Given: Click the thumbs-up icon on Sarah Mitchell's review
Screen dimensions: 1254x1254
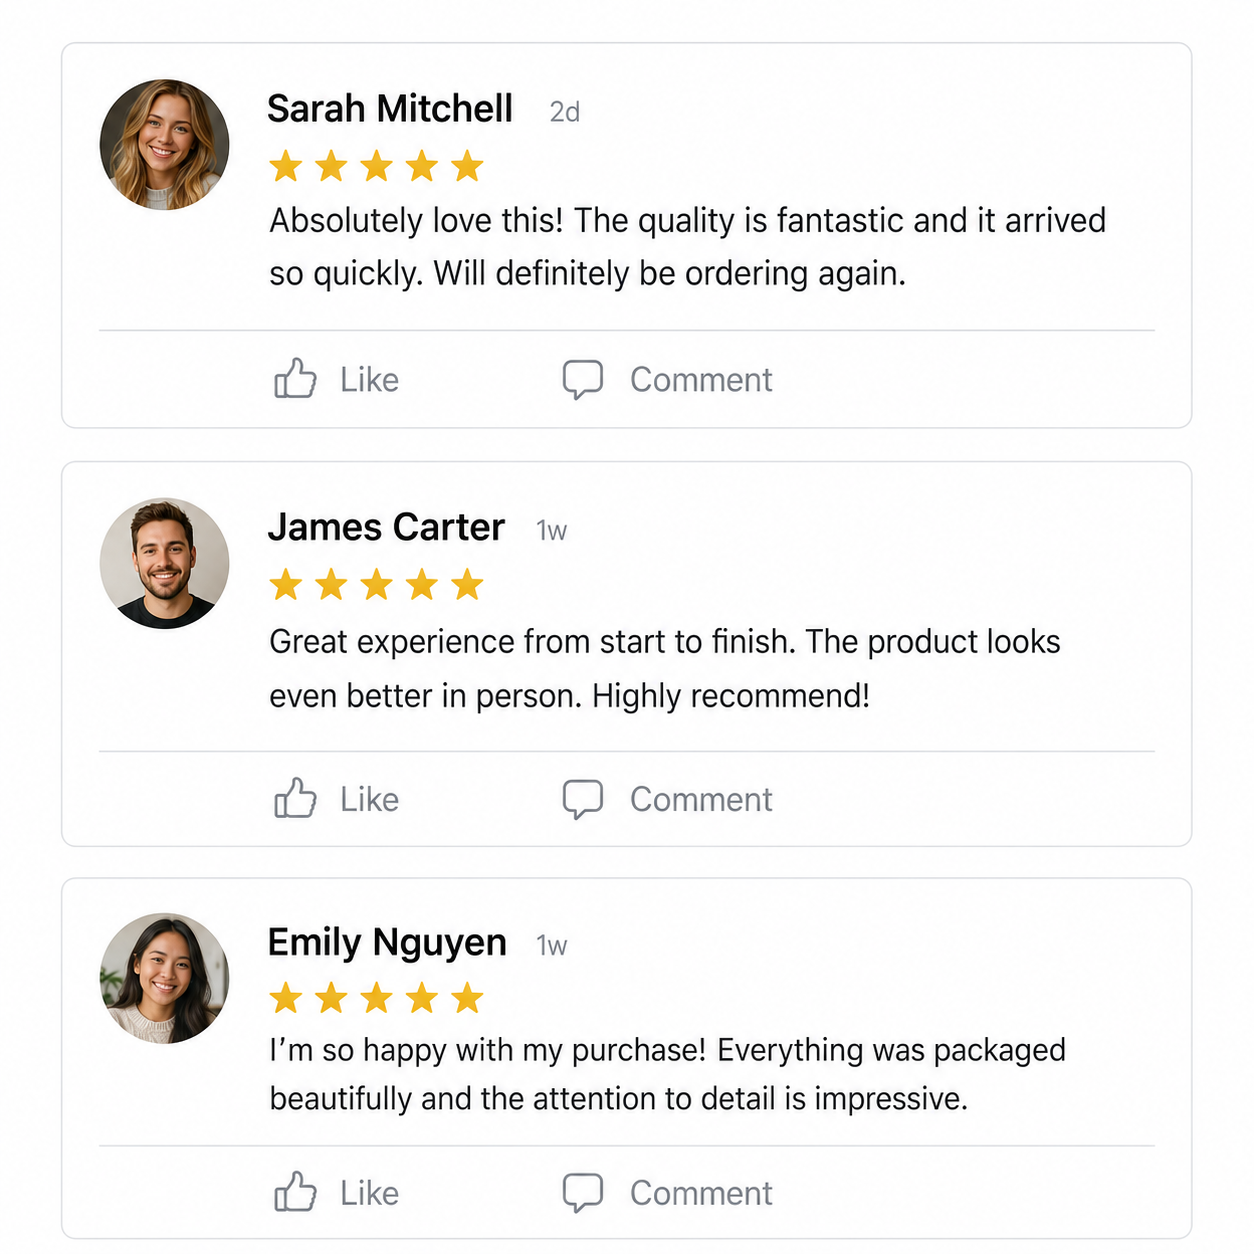Looking at the screenshot, I should [295, 379].
